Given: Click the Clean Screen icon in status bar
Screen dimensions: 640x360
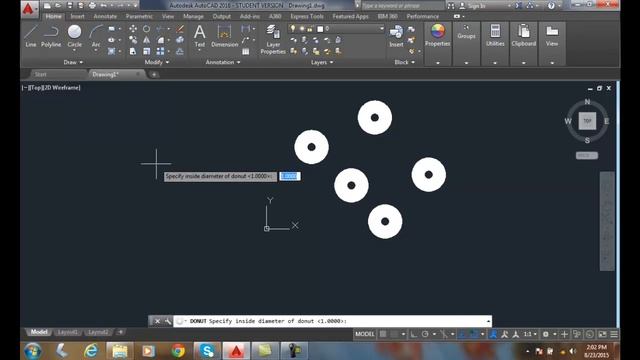Looking at the screenshot, I should pyautogui.click(x=602, y=334).
